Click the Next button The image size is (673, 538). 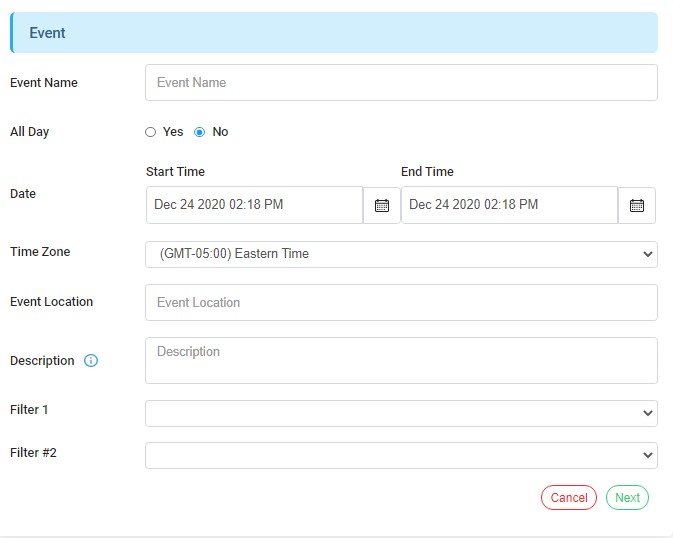point(627,497)
